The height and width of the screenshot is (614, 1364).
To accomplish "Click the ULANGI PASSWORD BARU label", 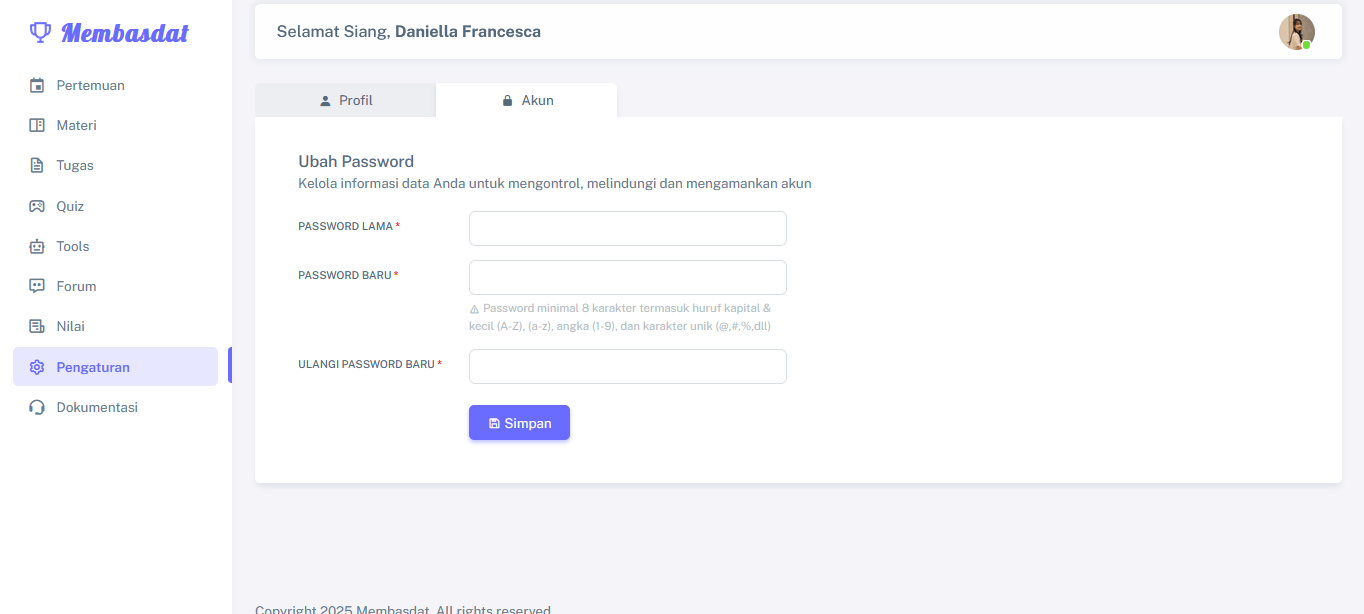I will coord(370,364).
